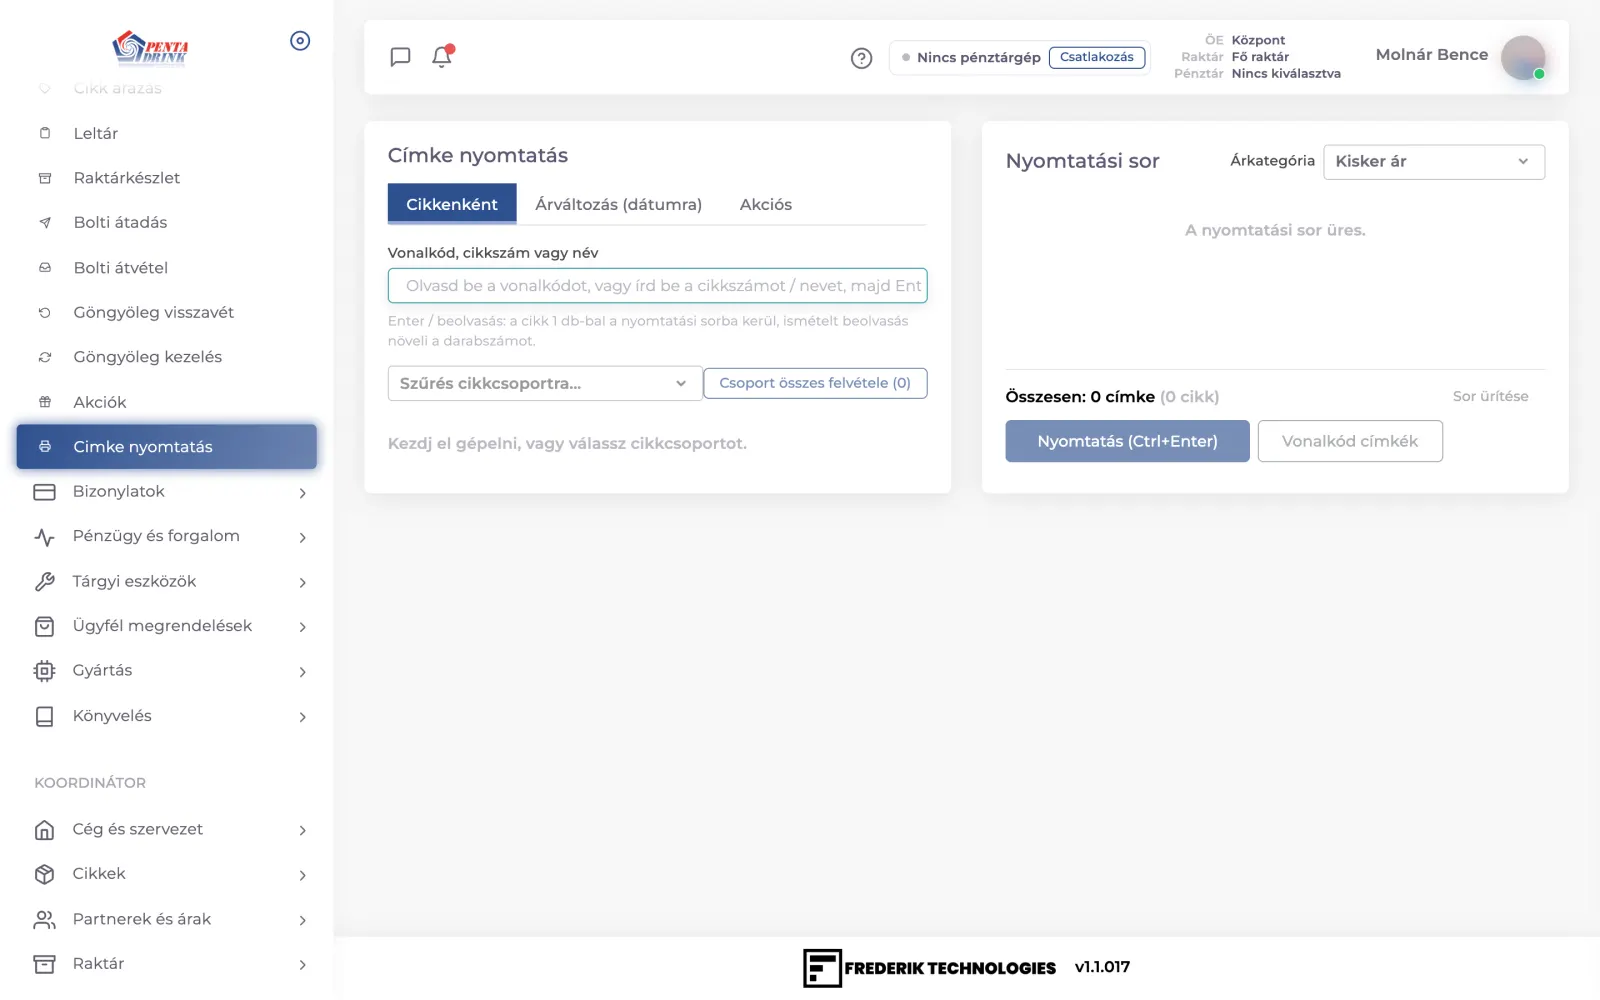1600x1000 pixels.
Task: Expand the Bizonylatok menu chevron
Action: [x=302, y=493]
